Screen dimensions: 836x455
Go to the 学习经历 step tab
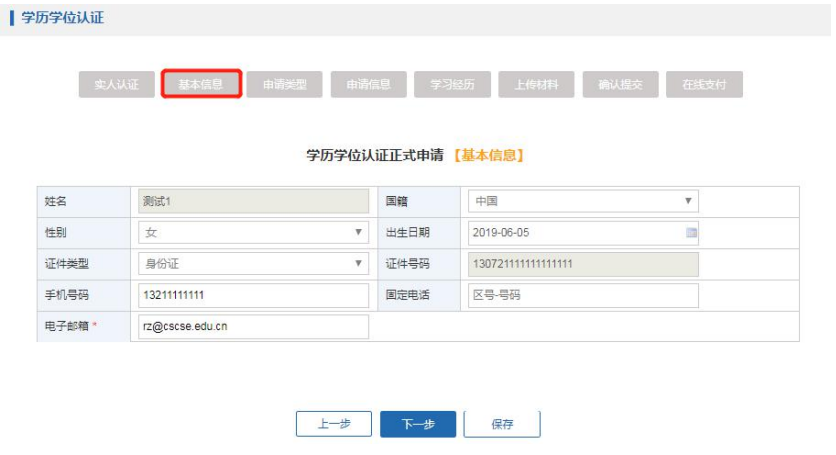[x=452, y=84]
